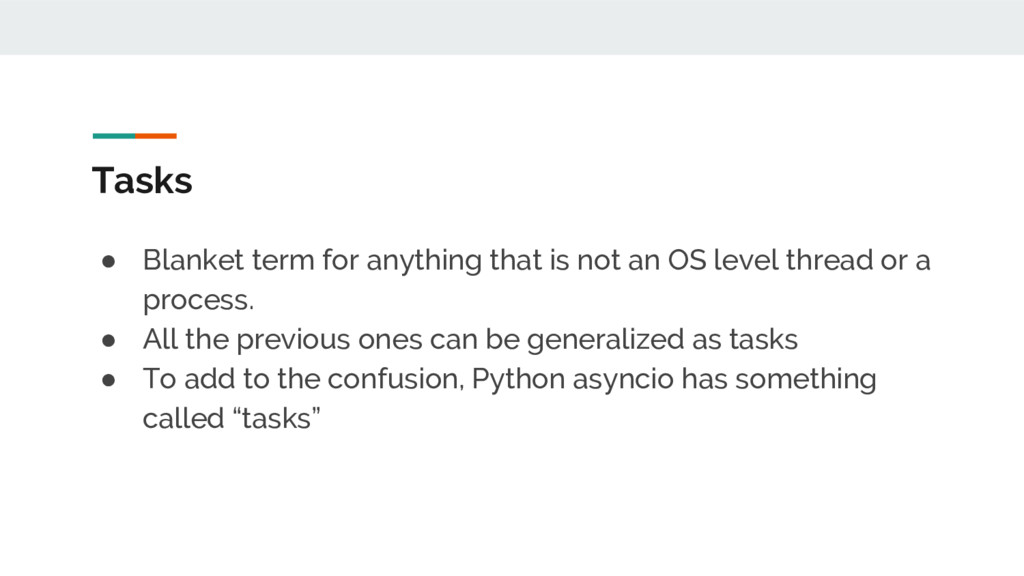The image size is (1024, 576).
Task: Click the orange accent line above title
Action: coord(156,136)
